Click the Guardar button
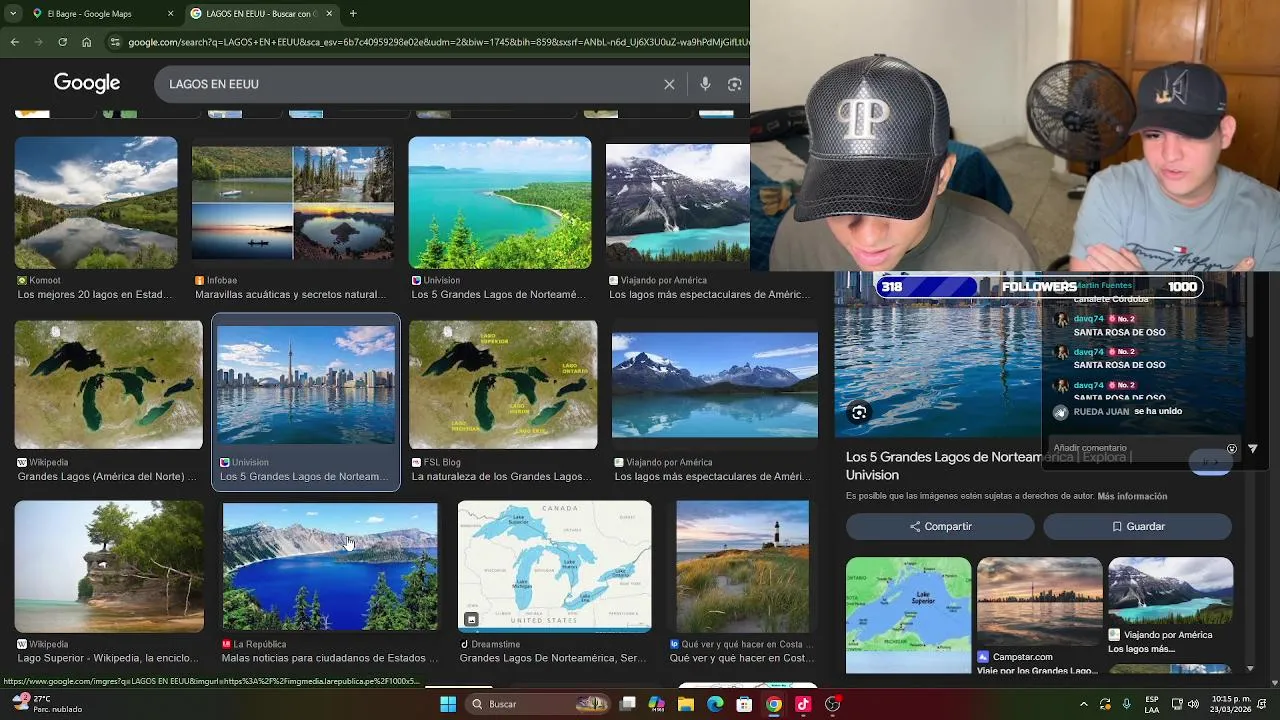The width and height of the screenshot is (1280, 720). (1138, 526)
